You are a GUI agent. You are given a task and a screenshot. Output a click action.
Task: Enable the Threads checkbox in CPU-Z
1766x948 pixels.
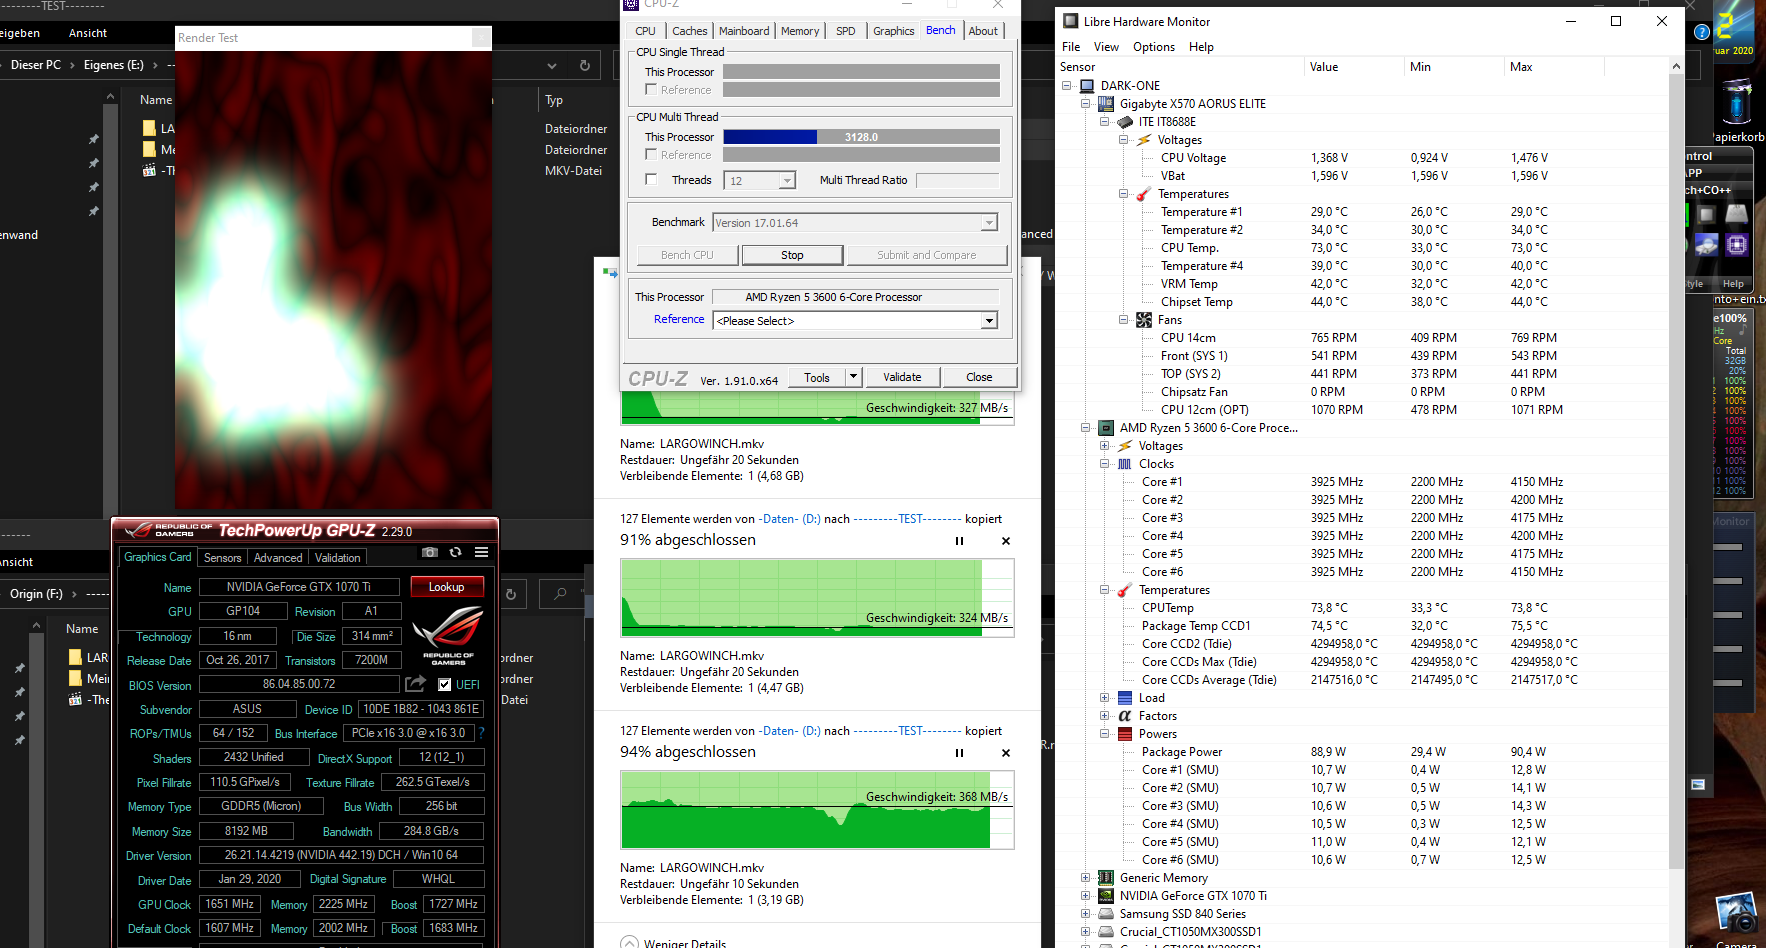click(x=651, y=180)
